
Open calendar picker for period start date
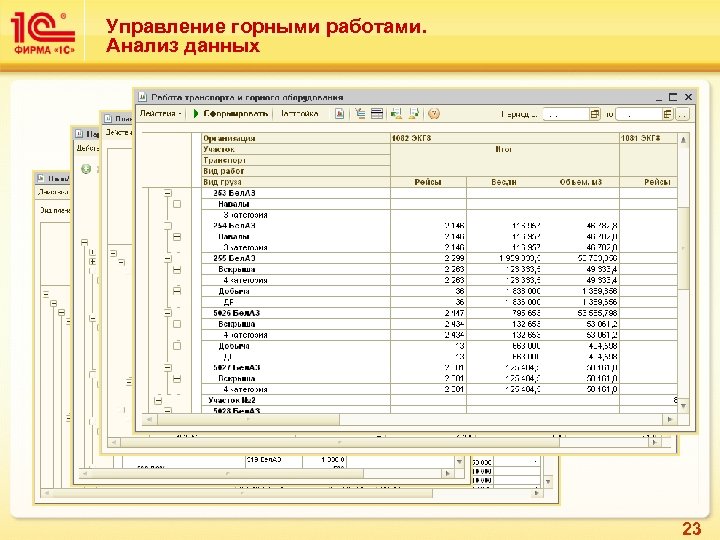pyautogui.click(x=595, y=114)
